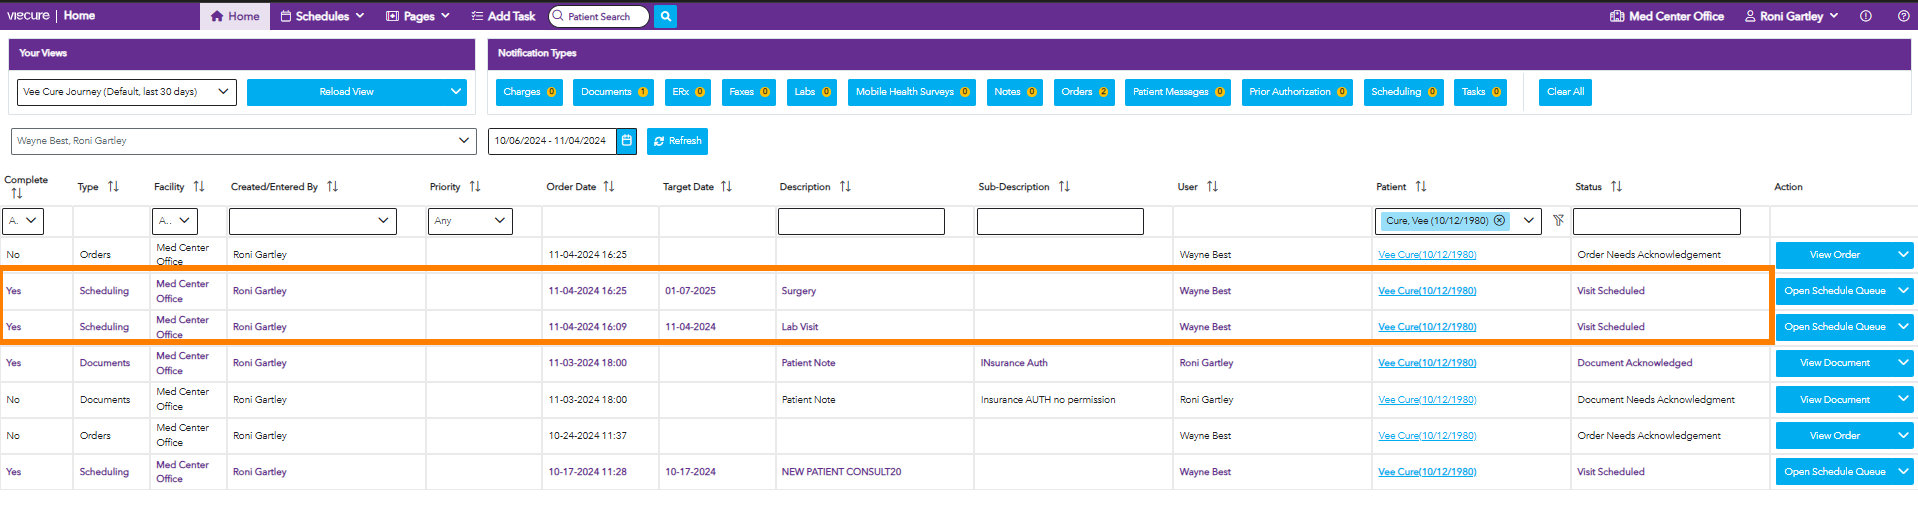Click the Refresh button
The image size is (1918, 510).
677,141
